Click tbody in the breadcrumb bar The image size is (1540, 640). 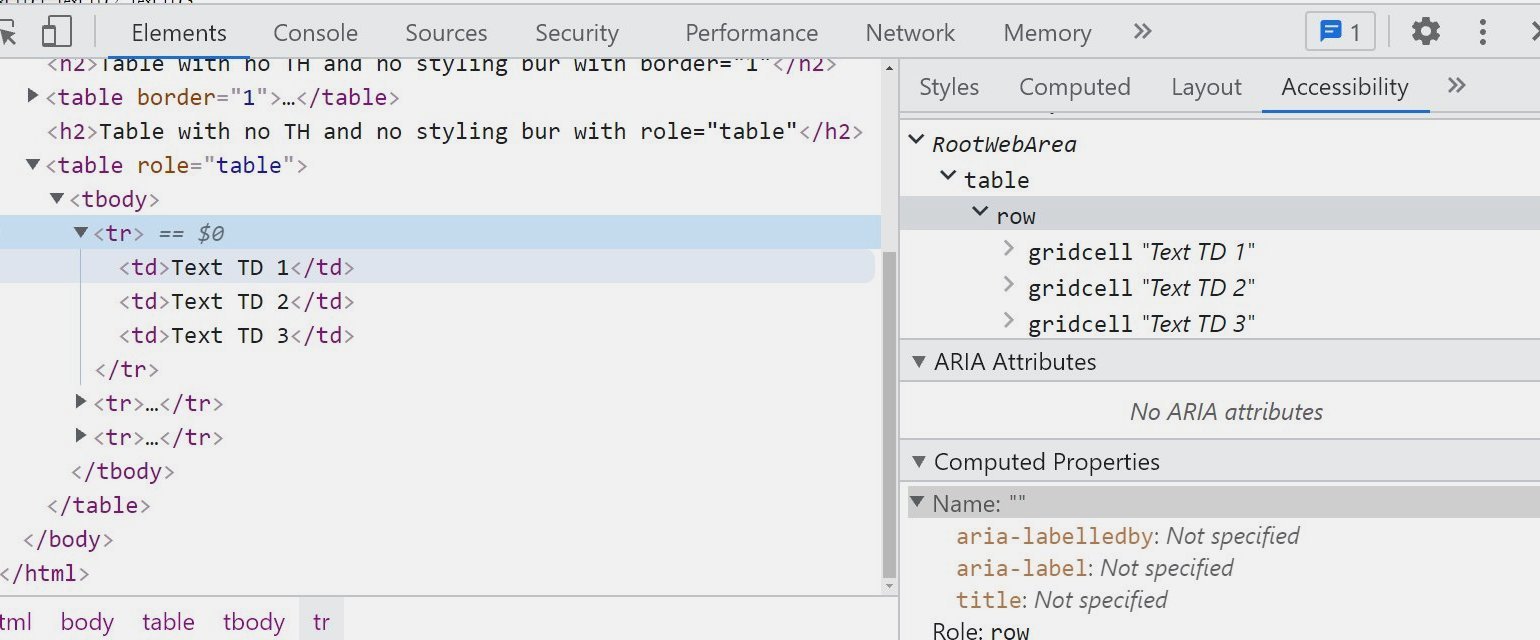click(253, 622)
